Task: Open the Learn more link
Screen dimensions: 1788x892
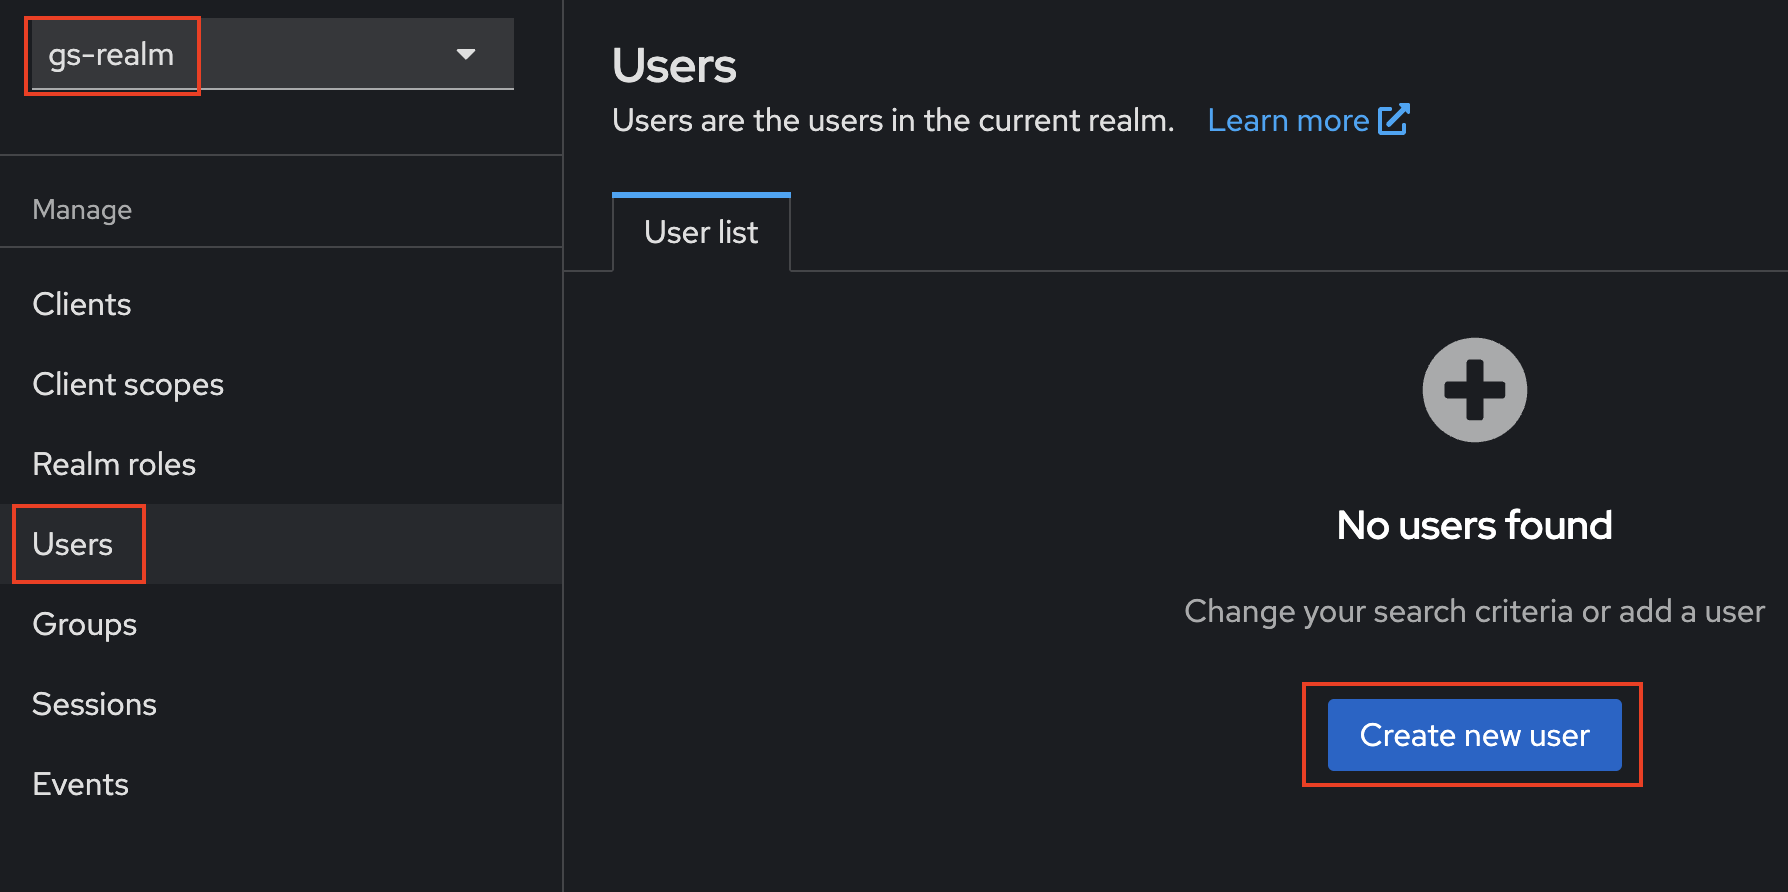Action: [1288, 121]
